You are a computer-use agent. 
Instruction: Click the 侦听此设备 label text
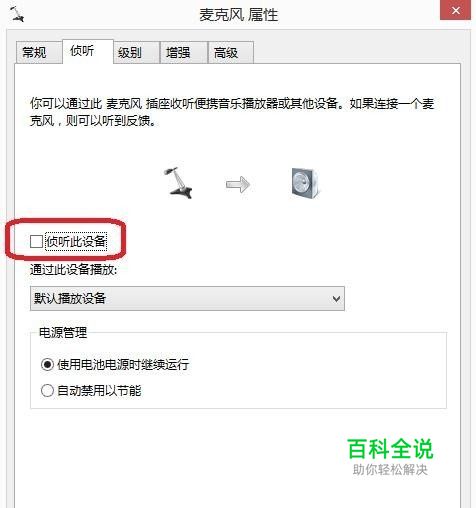click(76, 241)
